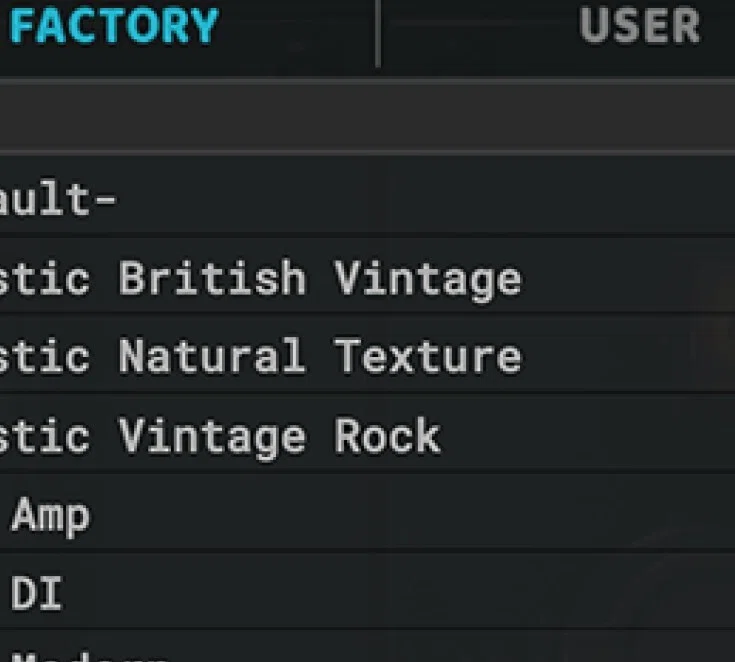Click empty space right of Amp row
This screenshot has width=735, height=662.
pyautogui.click(x=412, y=514)
